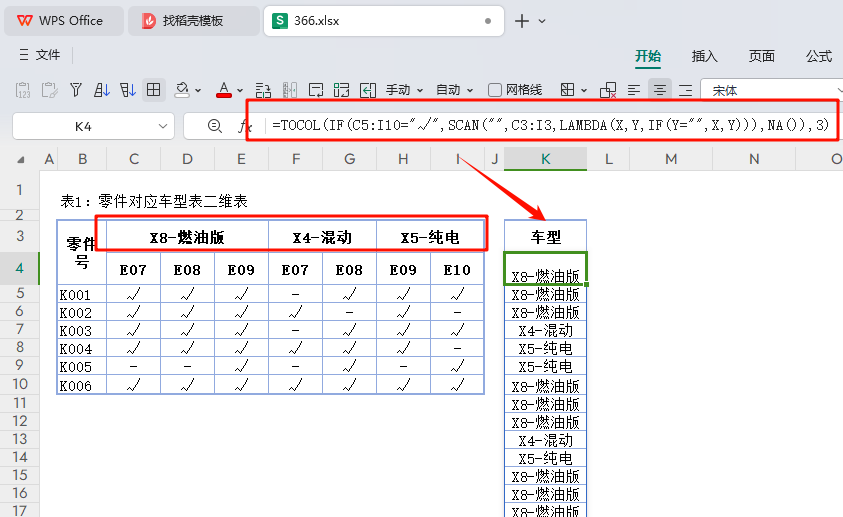Click the active cell K4 X8-燃油版
Viewport: 843px width, 517px height.
545,268
